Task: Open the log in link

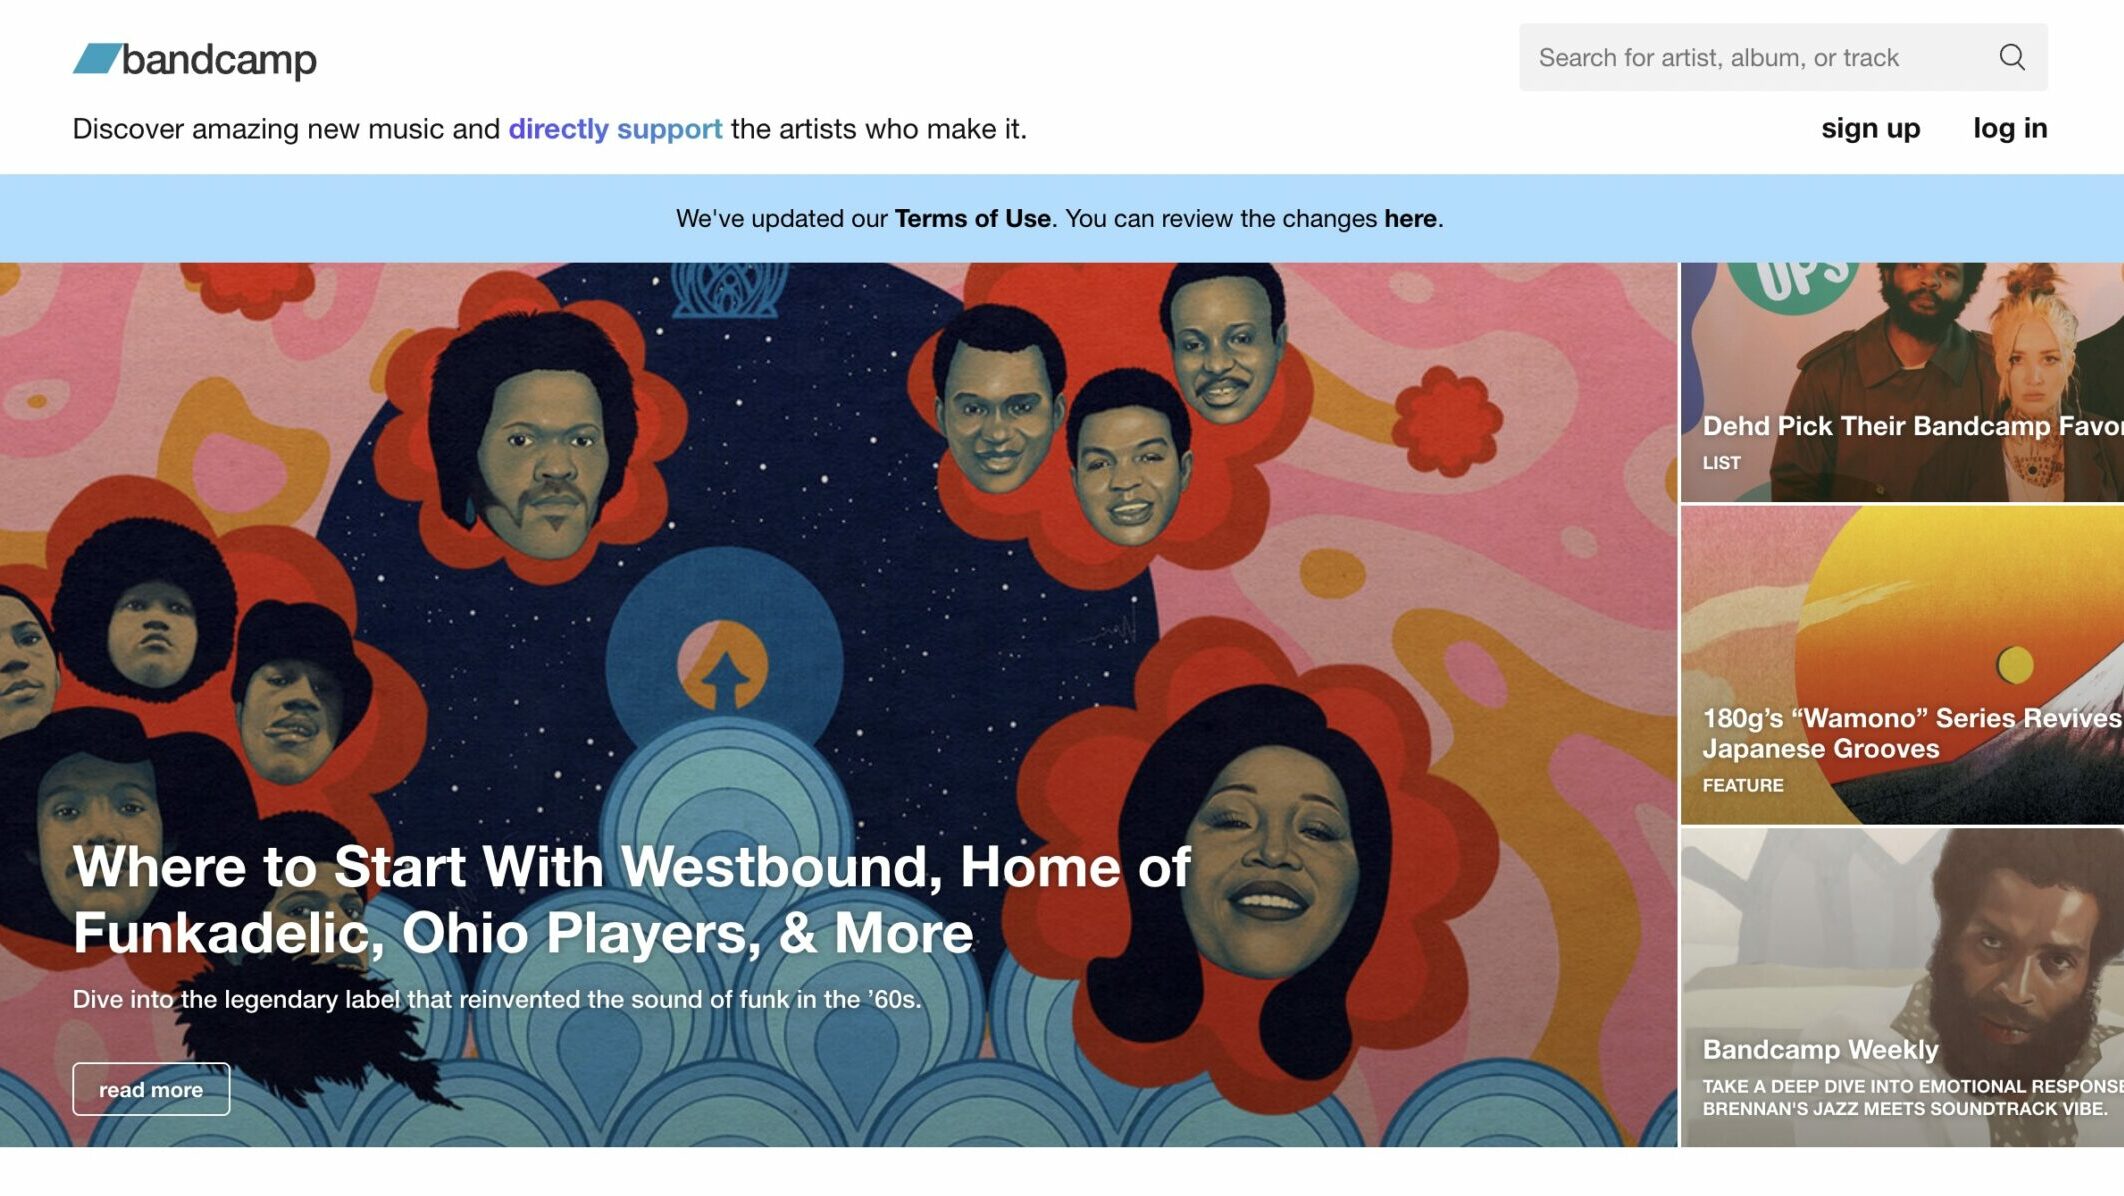Action: click(x=2010, y=128)
